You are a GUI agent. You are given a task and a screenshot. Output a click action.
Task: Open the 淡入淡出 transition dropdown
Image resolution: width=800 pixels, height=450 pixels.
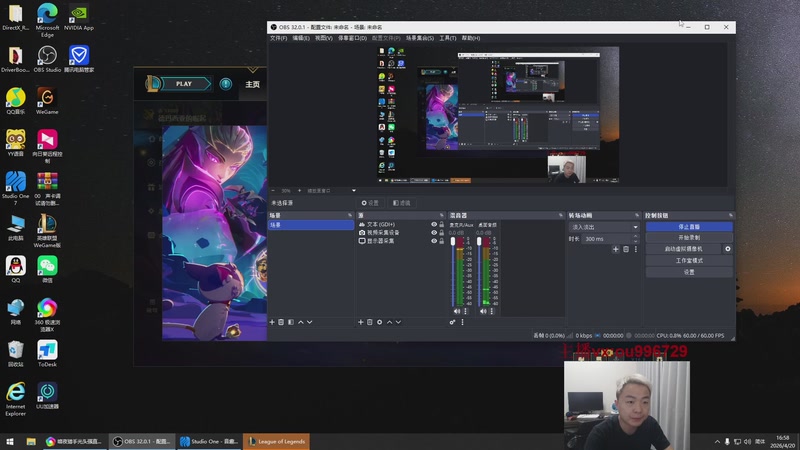pyautogui.click(x=604, y=227)
